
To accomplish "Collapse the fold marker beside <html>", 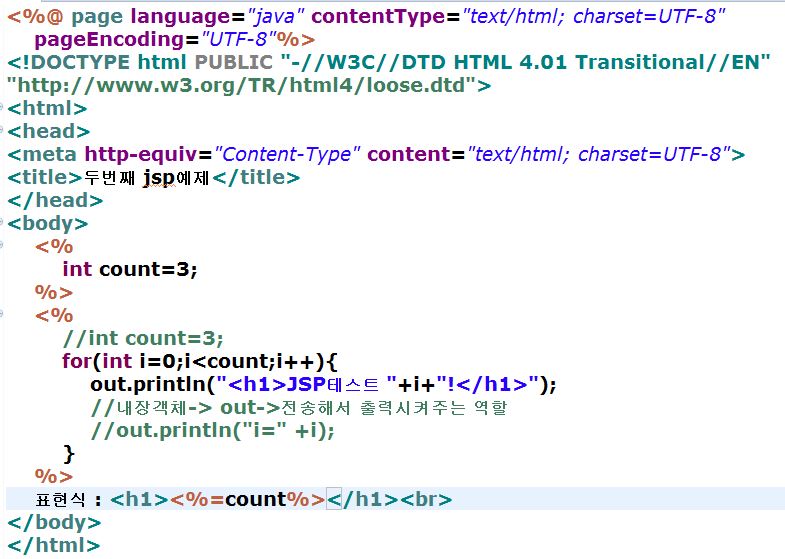I will tap(2, 107).
